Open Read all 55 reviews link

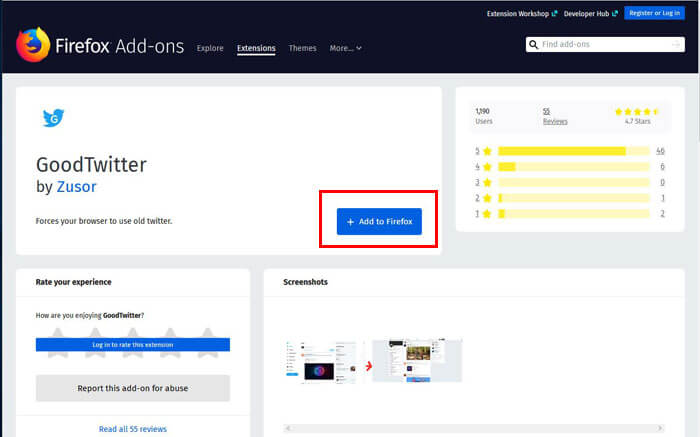click(133, 429)
